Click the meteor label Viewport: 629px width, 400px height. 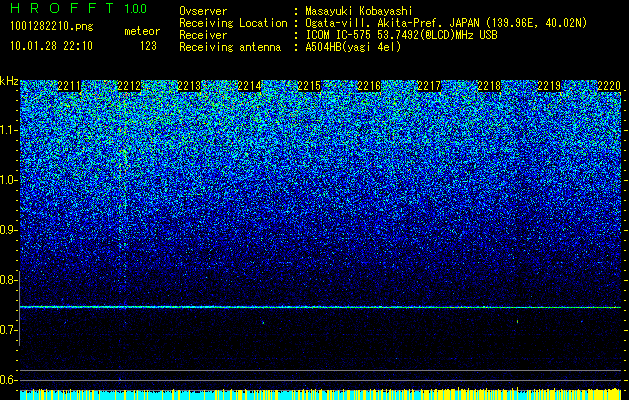click(x=142, y=31)
